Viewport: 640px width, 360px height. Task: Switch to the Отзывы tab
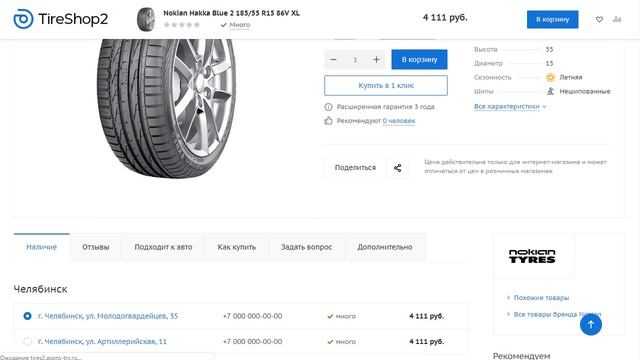point(96,247)
